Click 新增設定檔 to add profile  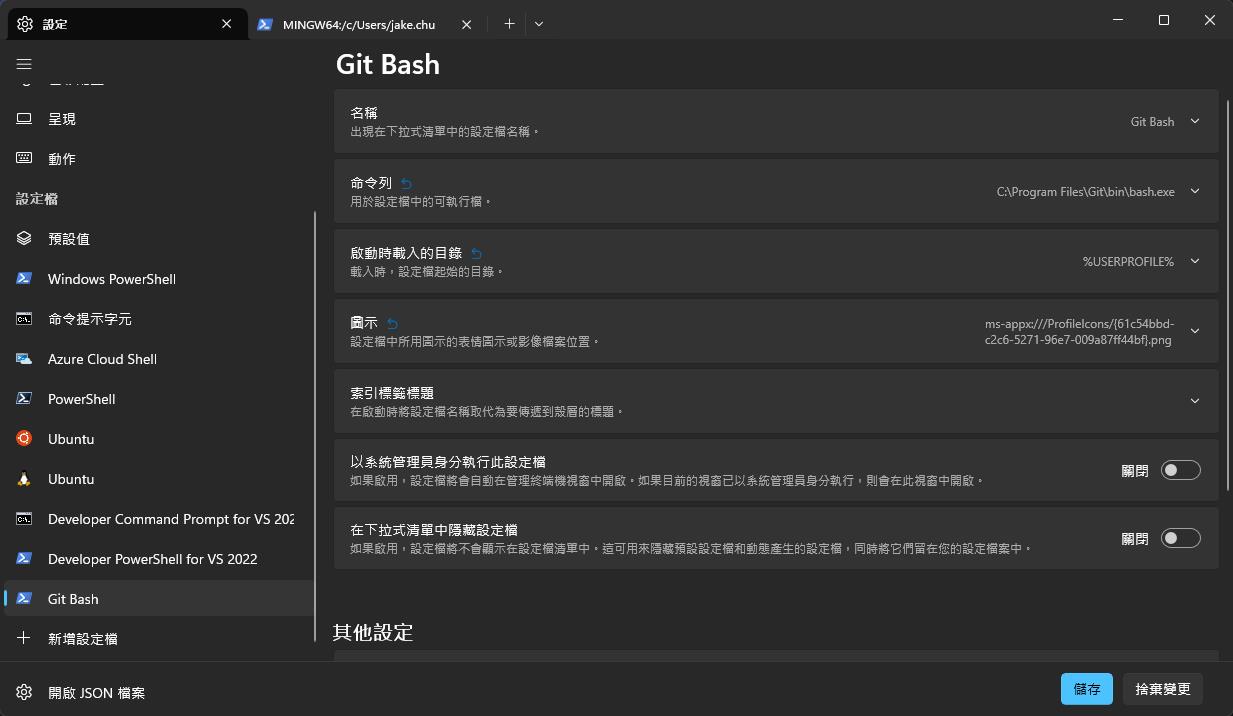[159, 638]
